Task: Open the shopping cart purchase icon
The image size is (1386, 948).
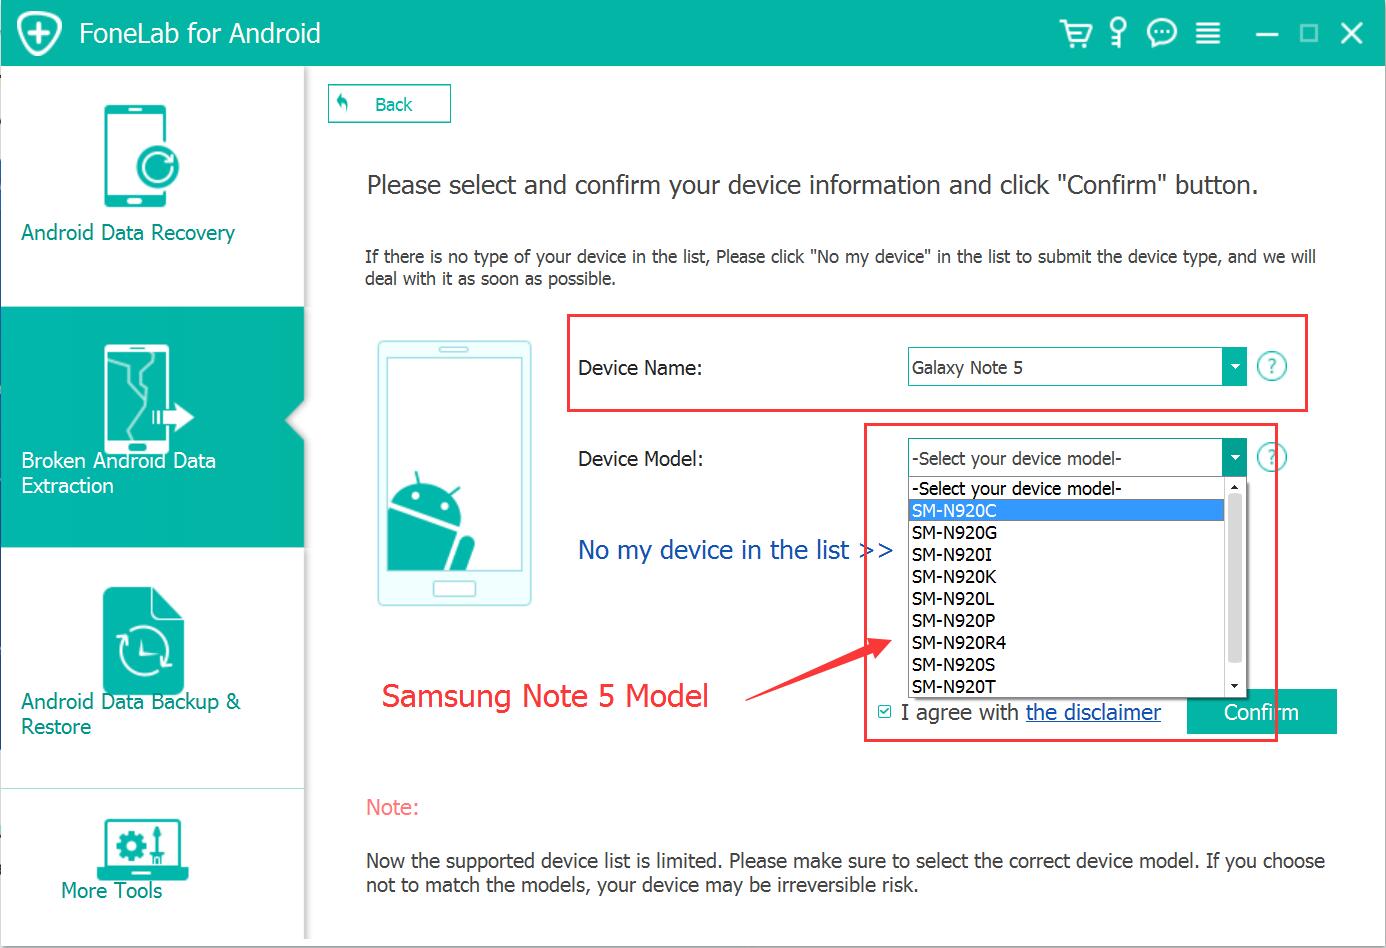Action: click(1076, 33)
